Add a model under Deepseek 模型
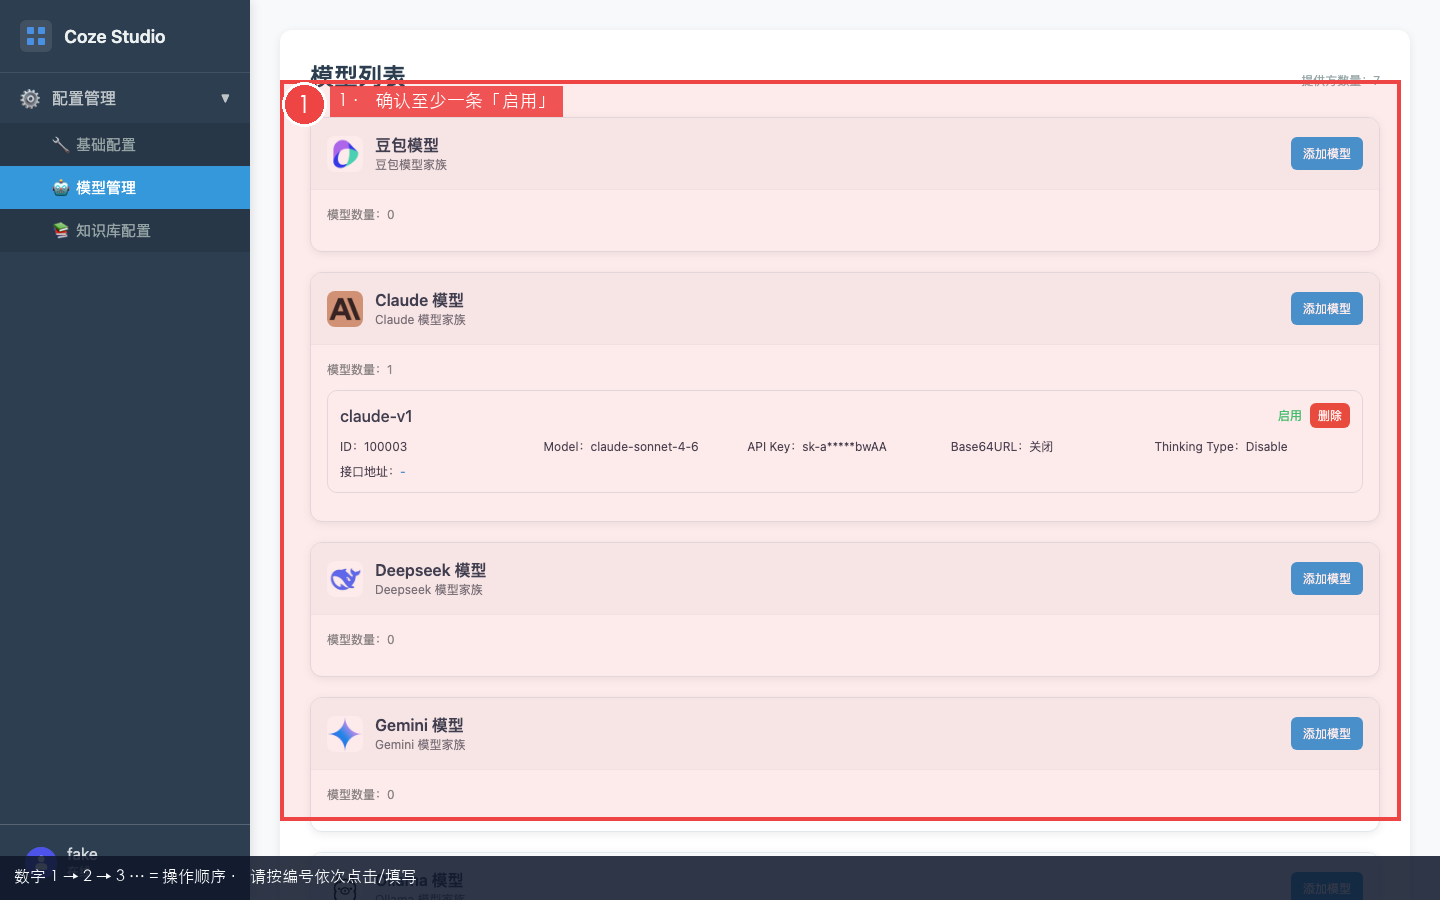This screenshot has height=900, width=1440. (1326, 579)
